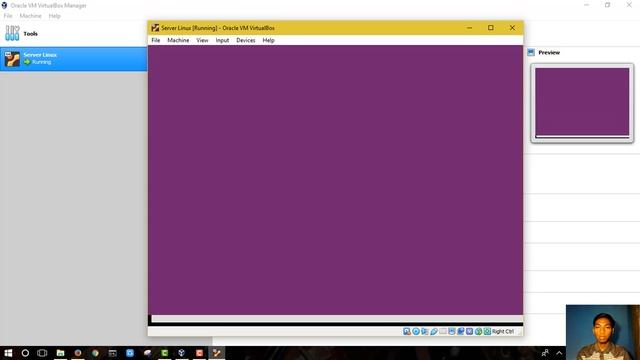Open the Devices menu of the VM window
640x360 pixels.
click(246, 40)
